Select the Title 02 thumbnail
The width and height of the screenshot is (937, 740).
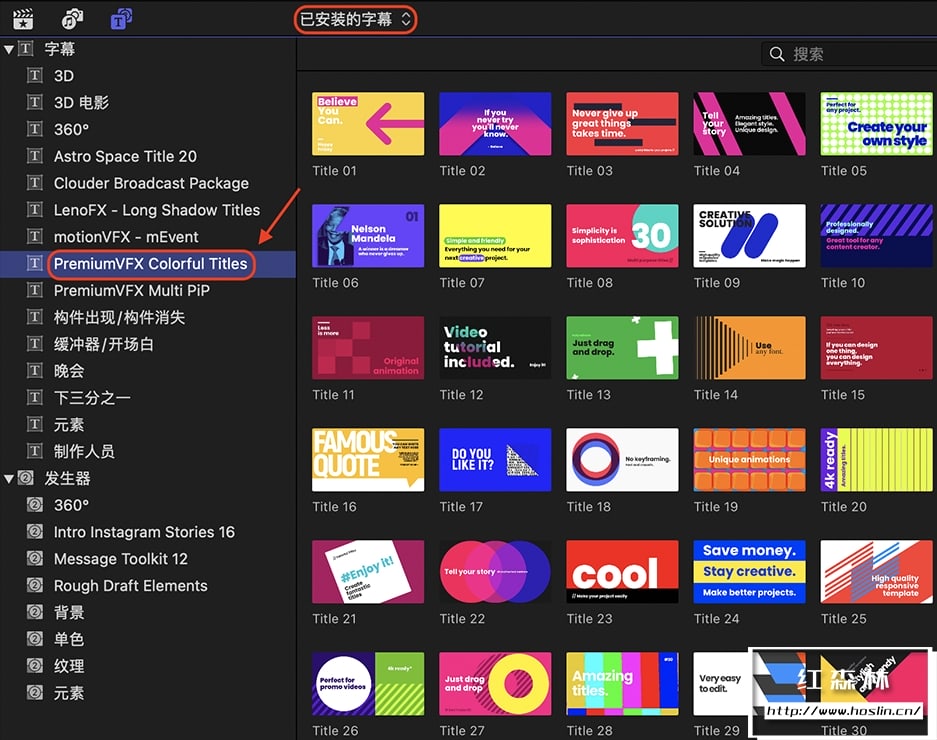[495, 124]
